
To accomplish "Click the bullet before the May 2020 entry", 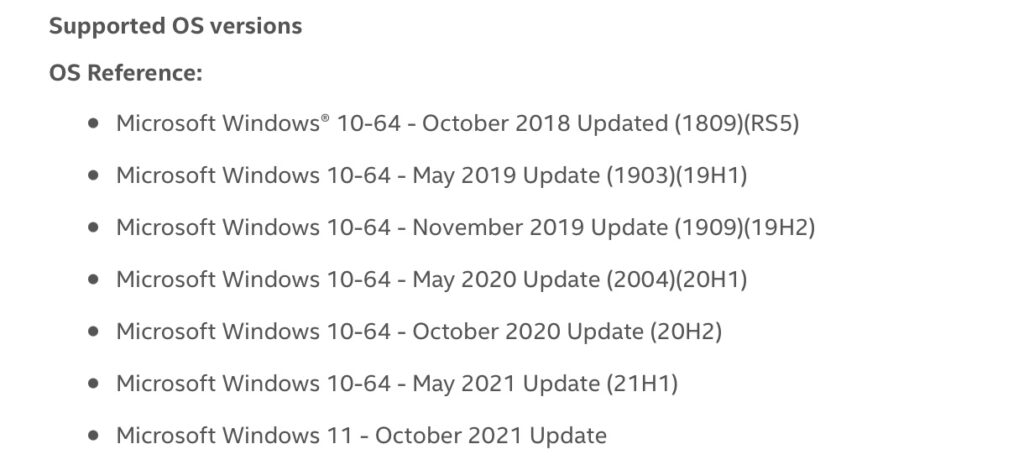I will pyautogui.click(x=93, y=280).
